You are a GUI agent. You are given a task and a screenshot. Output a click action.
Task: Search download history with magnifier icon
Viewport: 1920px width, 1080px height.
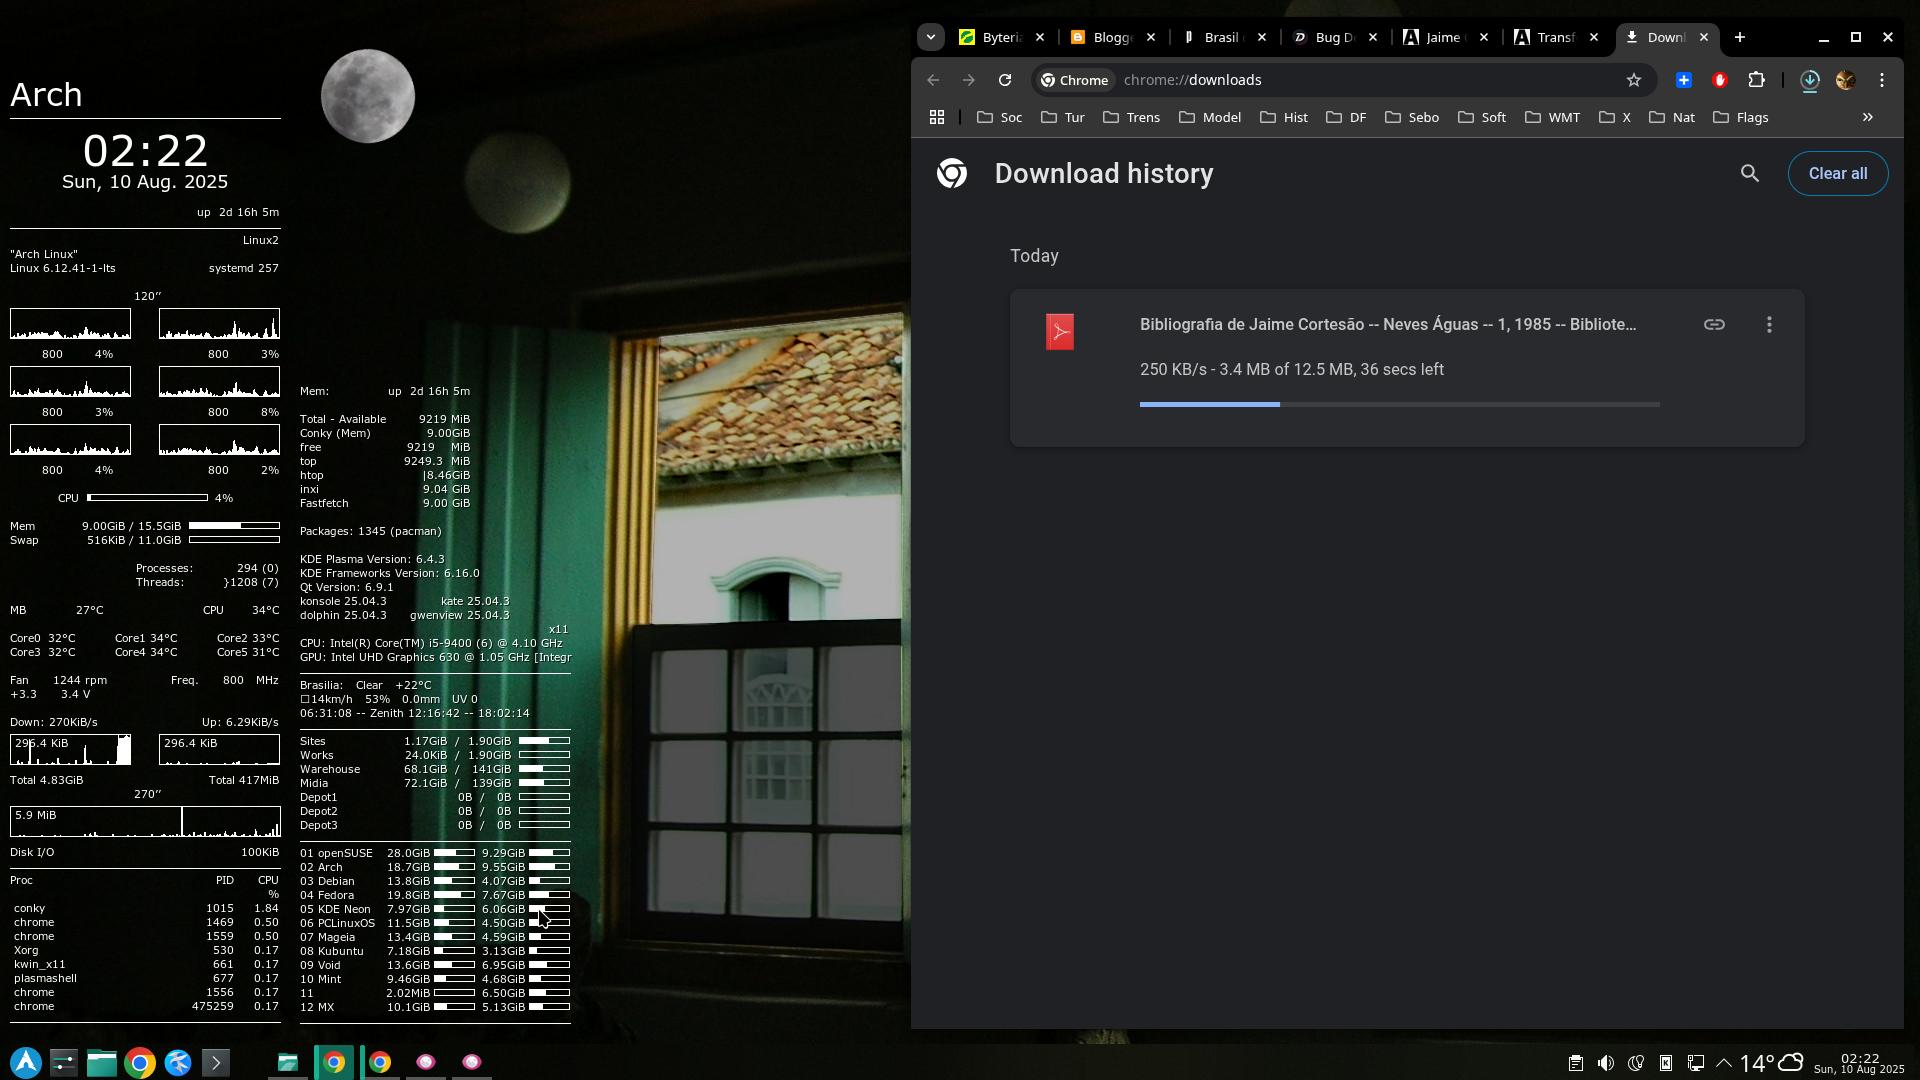1749,174
